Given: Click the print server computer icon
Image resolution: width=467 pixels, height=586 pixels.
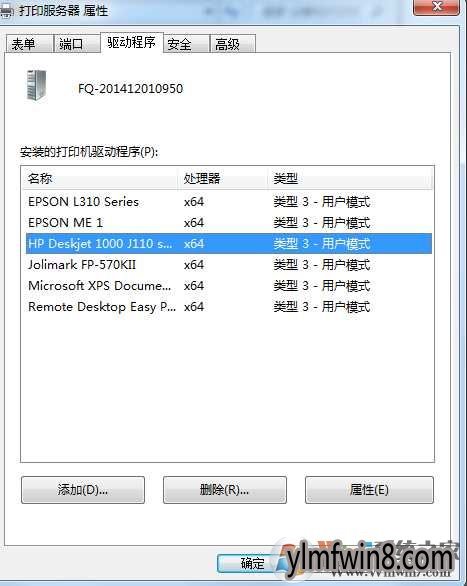Looking at the screenshot, I should pos(37,86).
